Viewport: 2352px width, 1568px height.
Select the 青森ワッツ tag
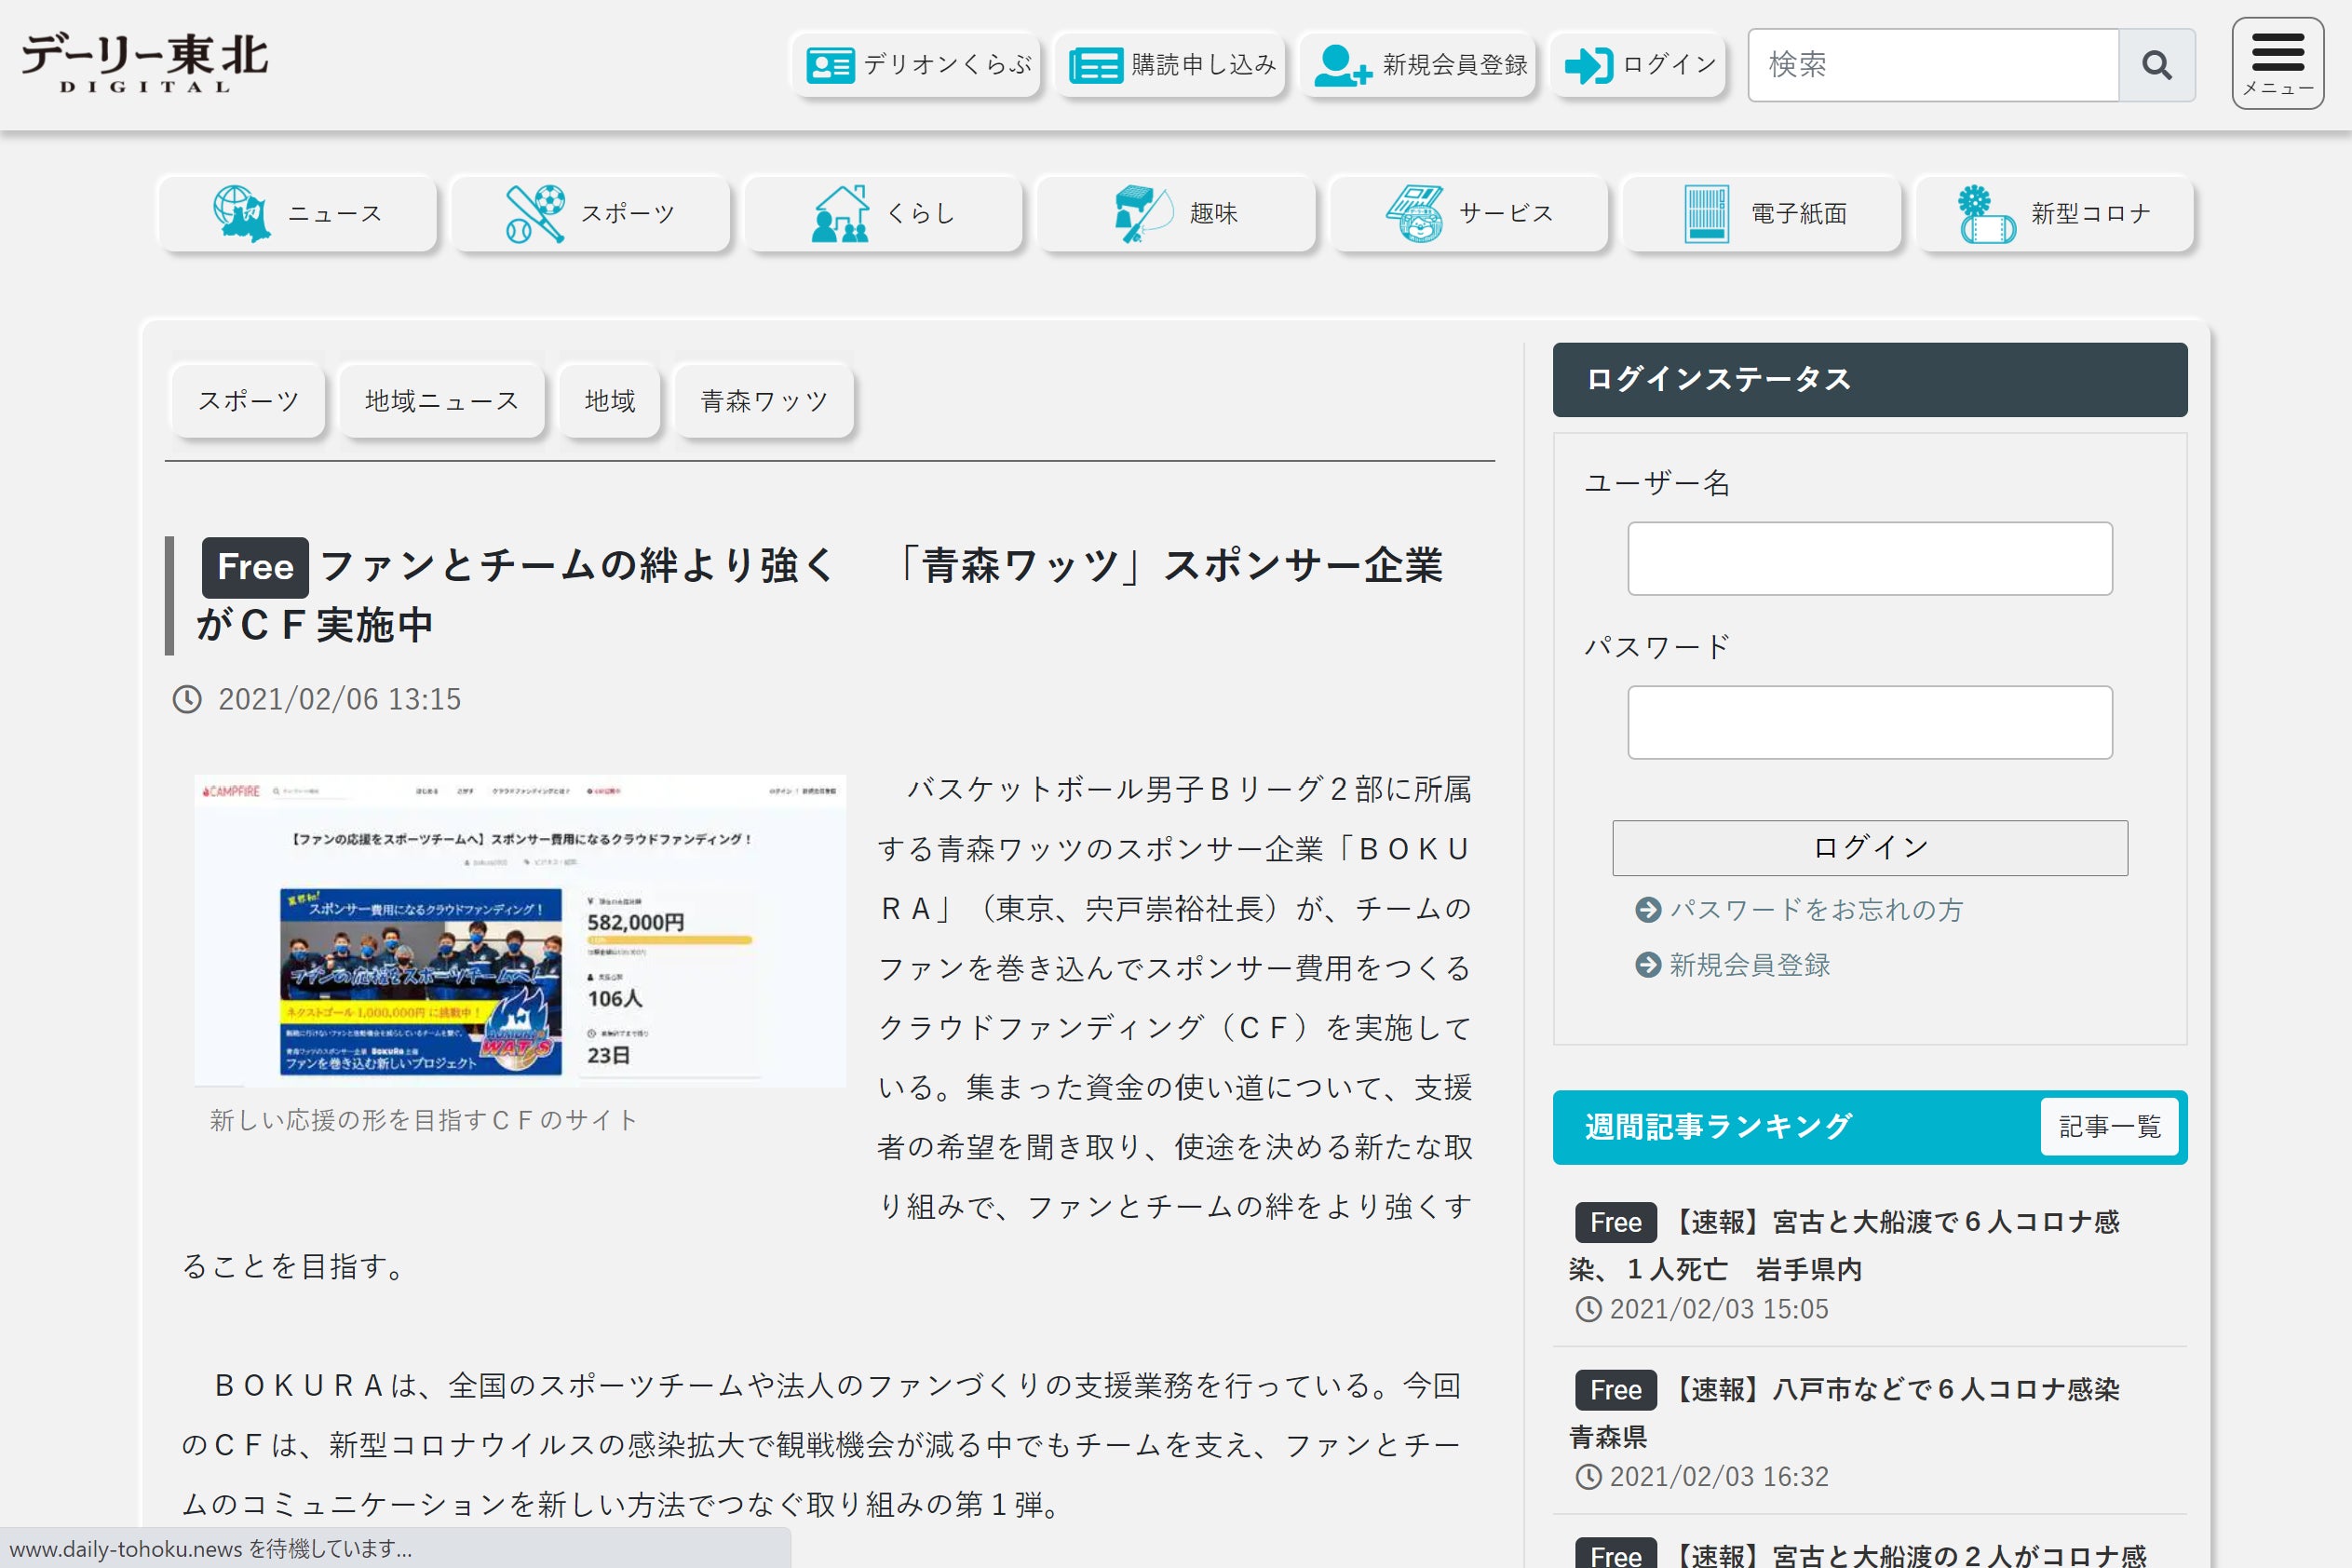764,401
